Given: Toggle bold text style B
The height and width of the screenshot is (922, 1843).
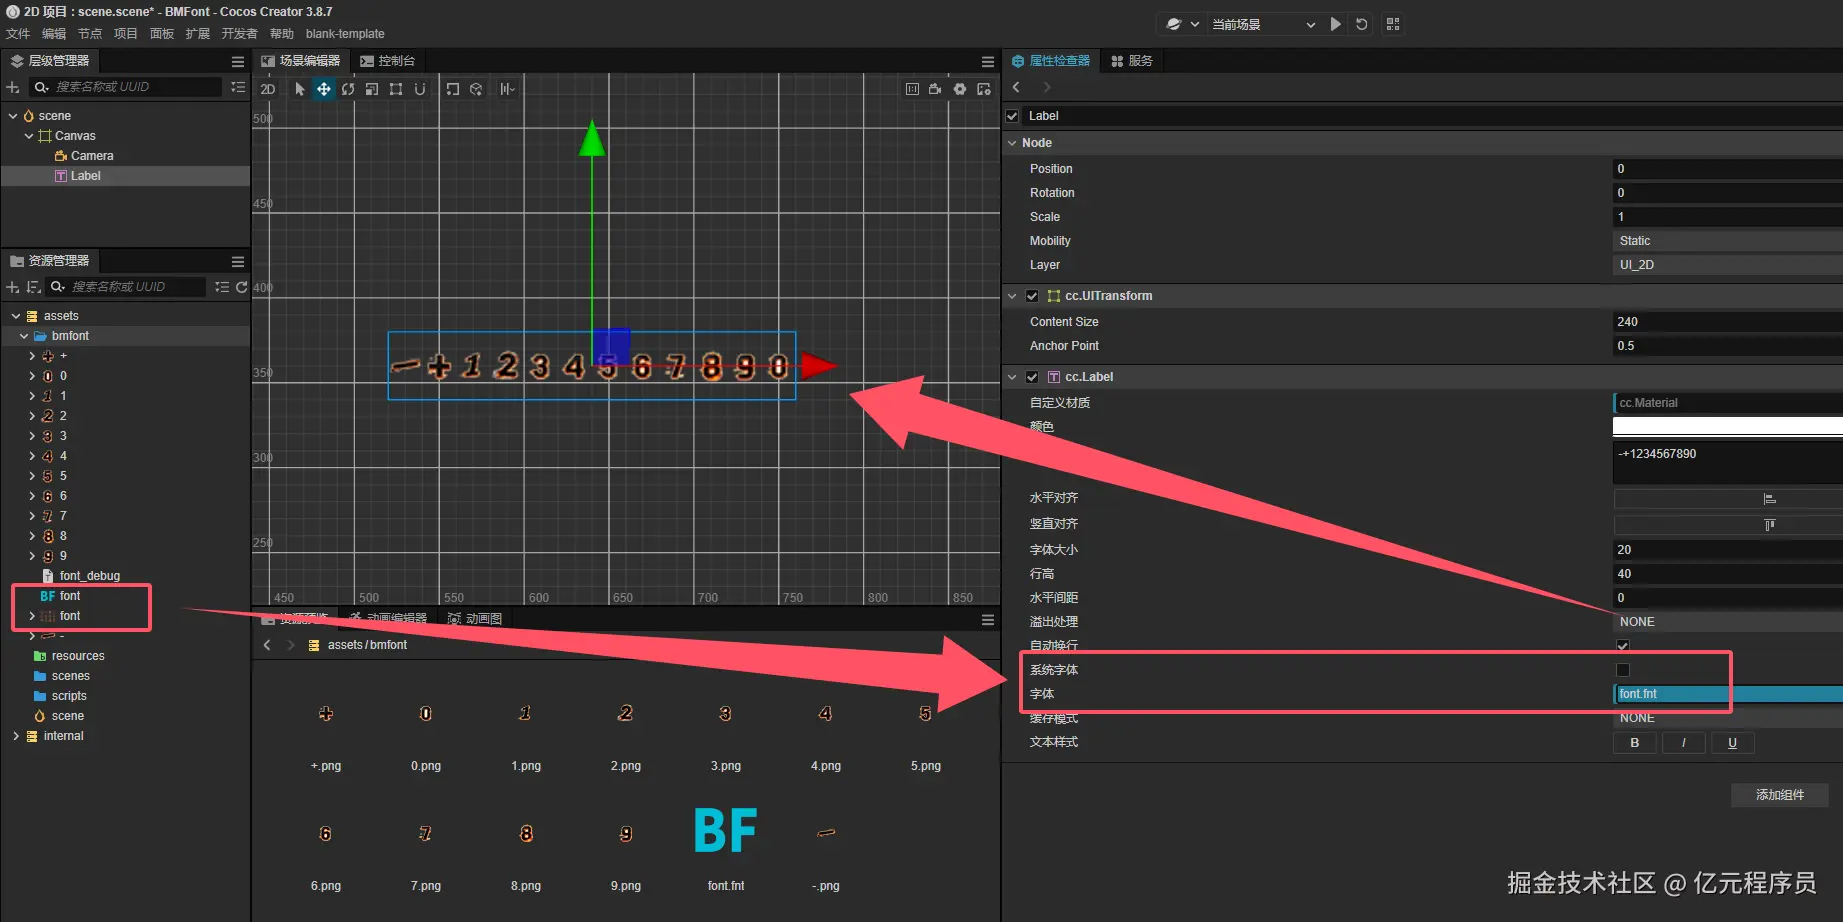Looking at the screenshot, I should click(1635, 743).
